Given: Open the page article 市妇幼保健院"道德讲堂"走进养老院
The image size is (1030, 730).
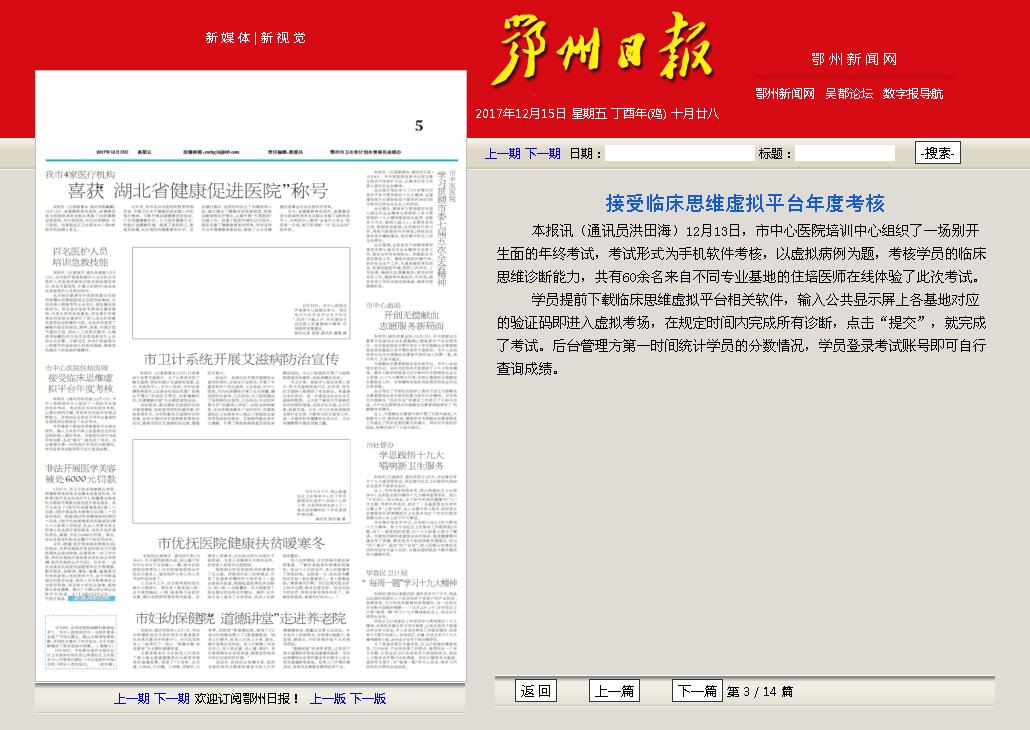Looking at the screenshot, I should pos(240,618).
